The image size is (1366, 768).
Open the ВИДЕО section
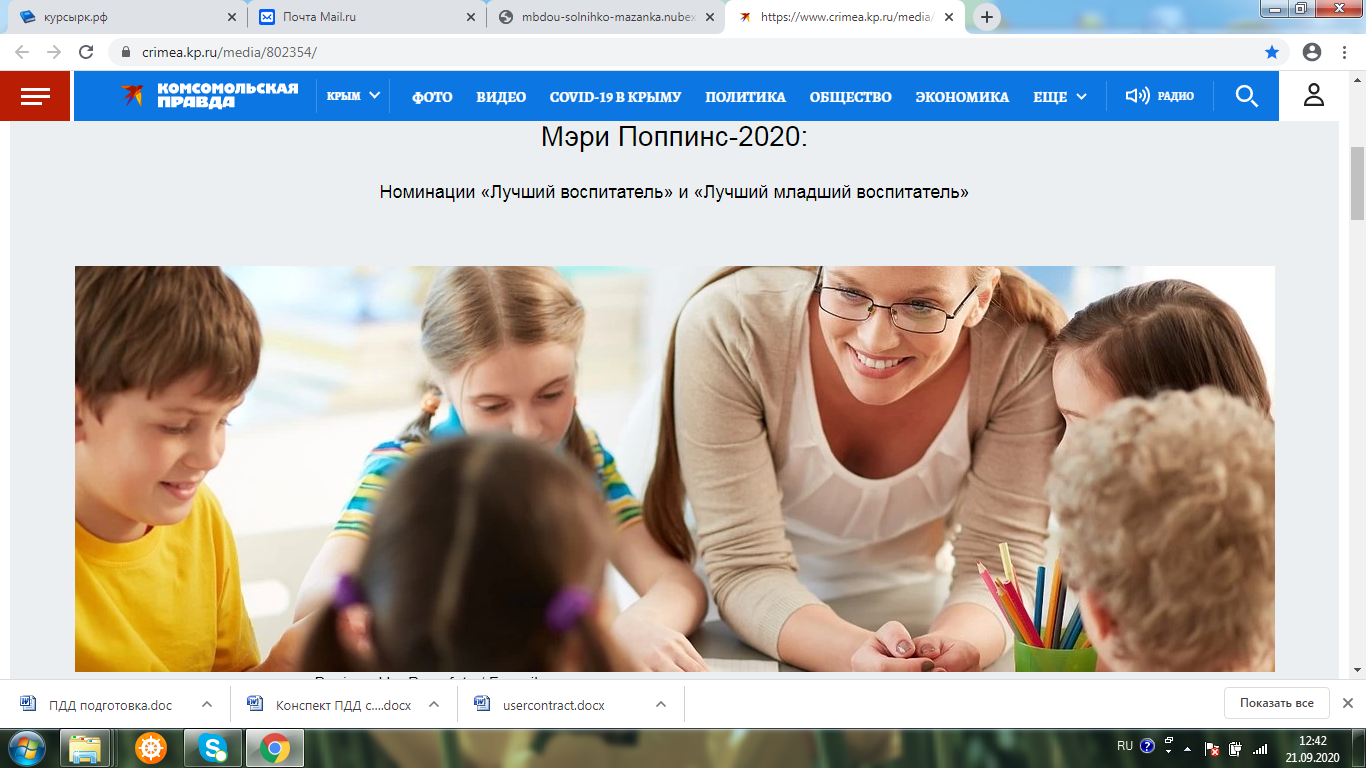[501, 97]
